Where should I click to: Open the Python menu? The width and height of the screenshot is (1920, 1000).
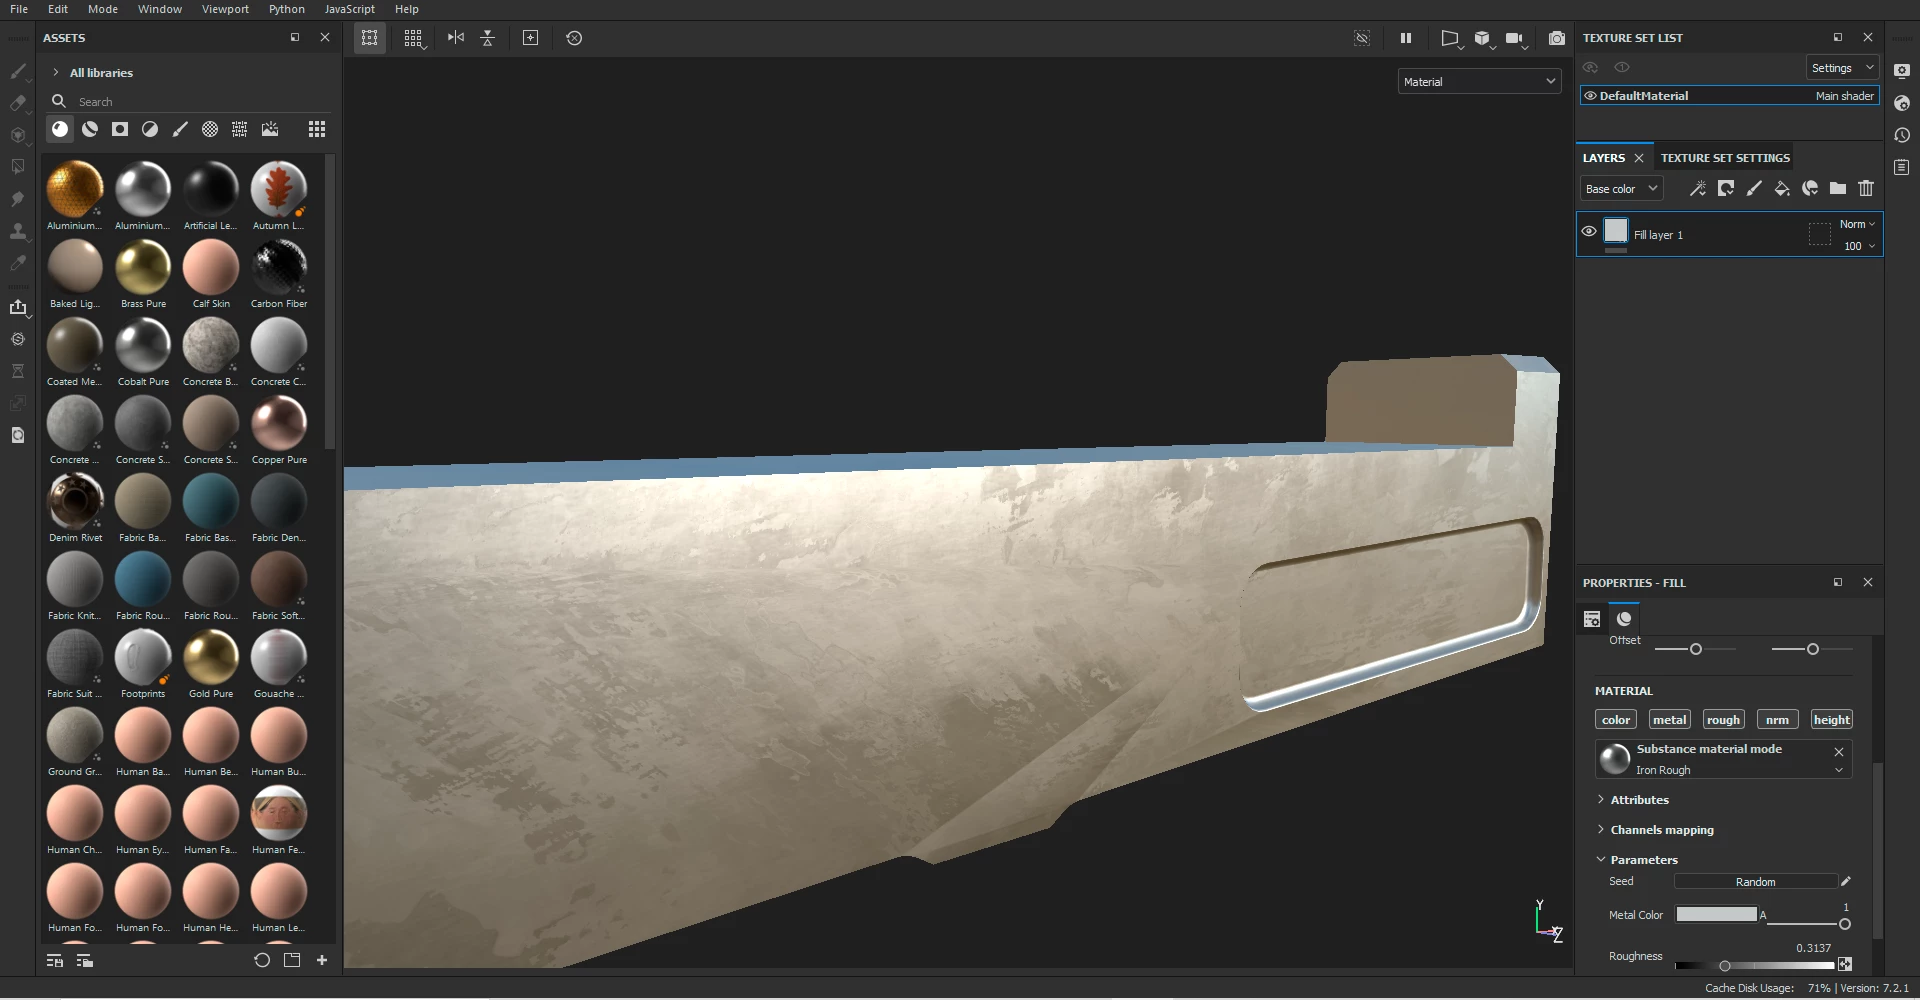287,9
